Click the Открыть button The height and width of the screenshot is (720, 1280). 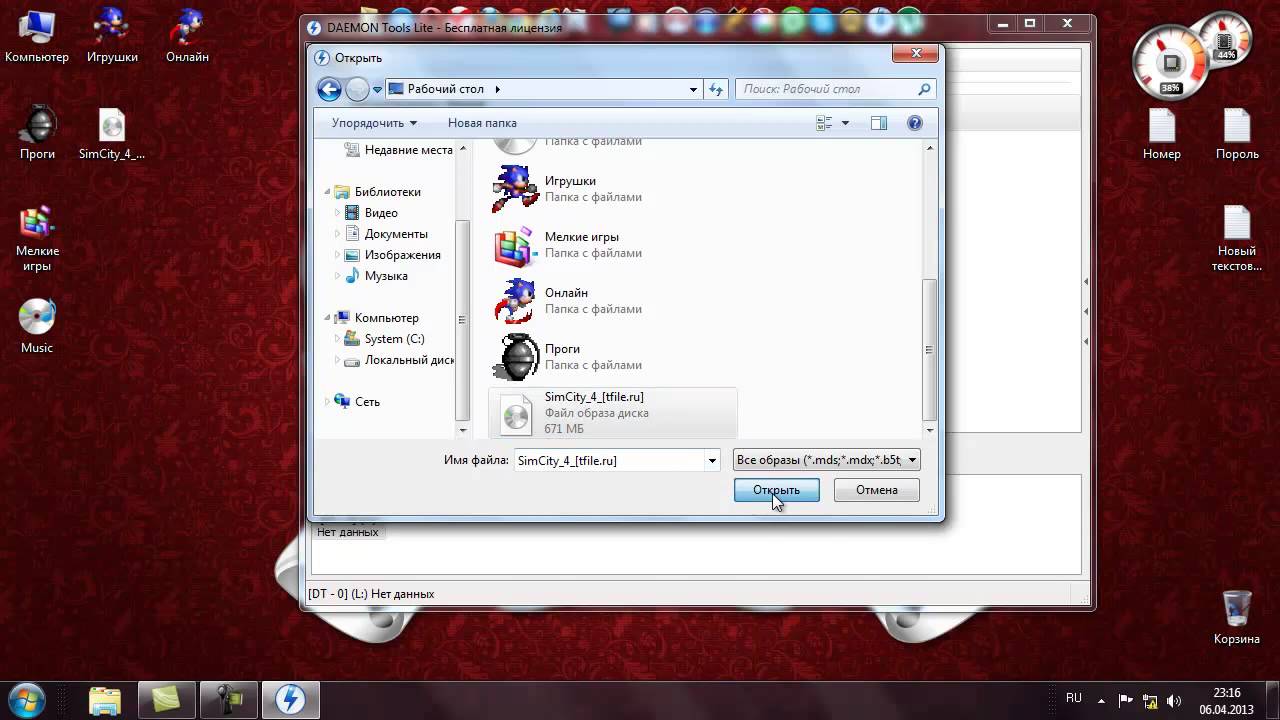pyautogui.click(x=777, y=490)
